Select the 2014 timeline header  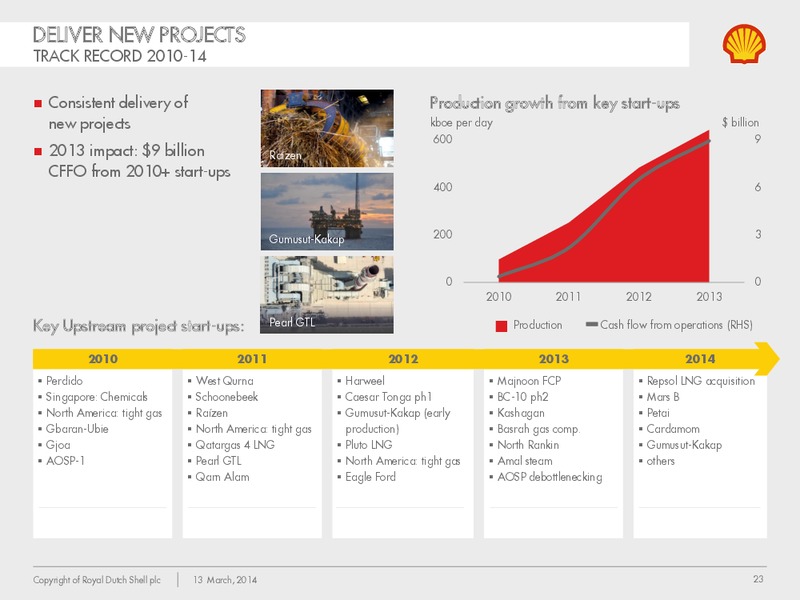tap(700, 359)
